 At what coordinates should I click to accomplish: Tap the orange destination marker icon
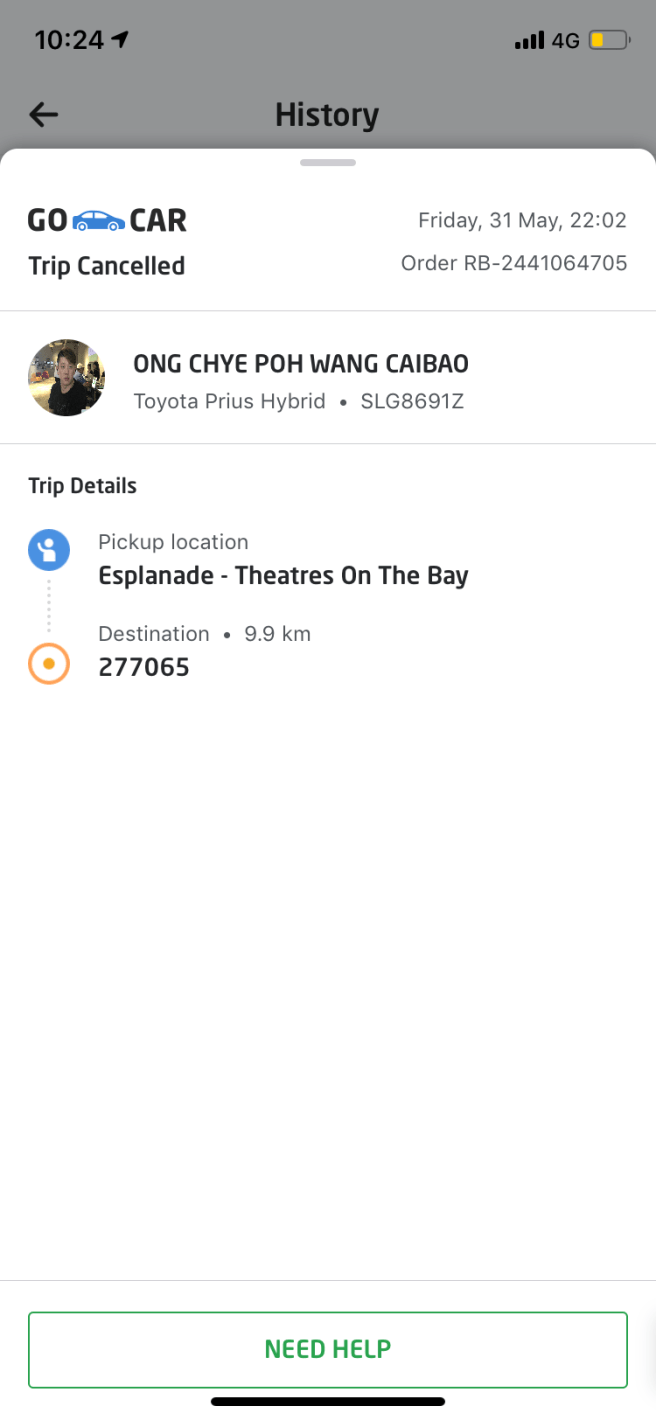tap(48, 663)
